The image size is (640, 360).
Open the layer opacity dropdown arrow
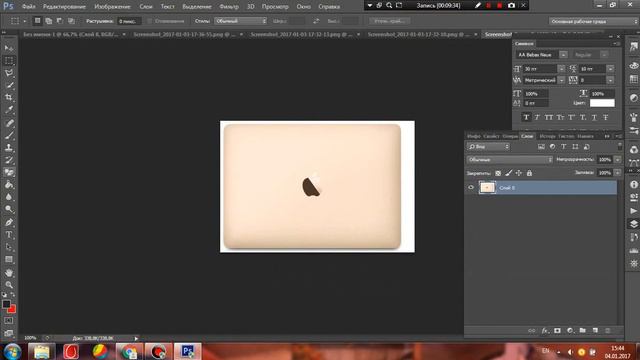(x=618, y=160)
